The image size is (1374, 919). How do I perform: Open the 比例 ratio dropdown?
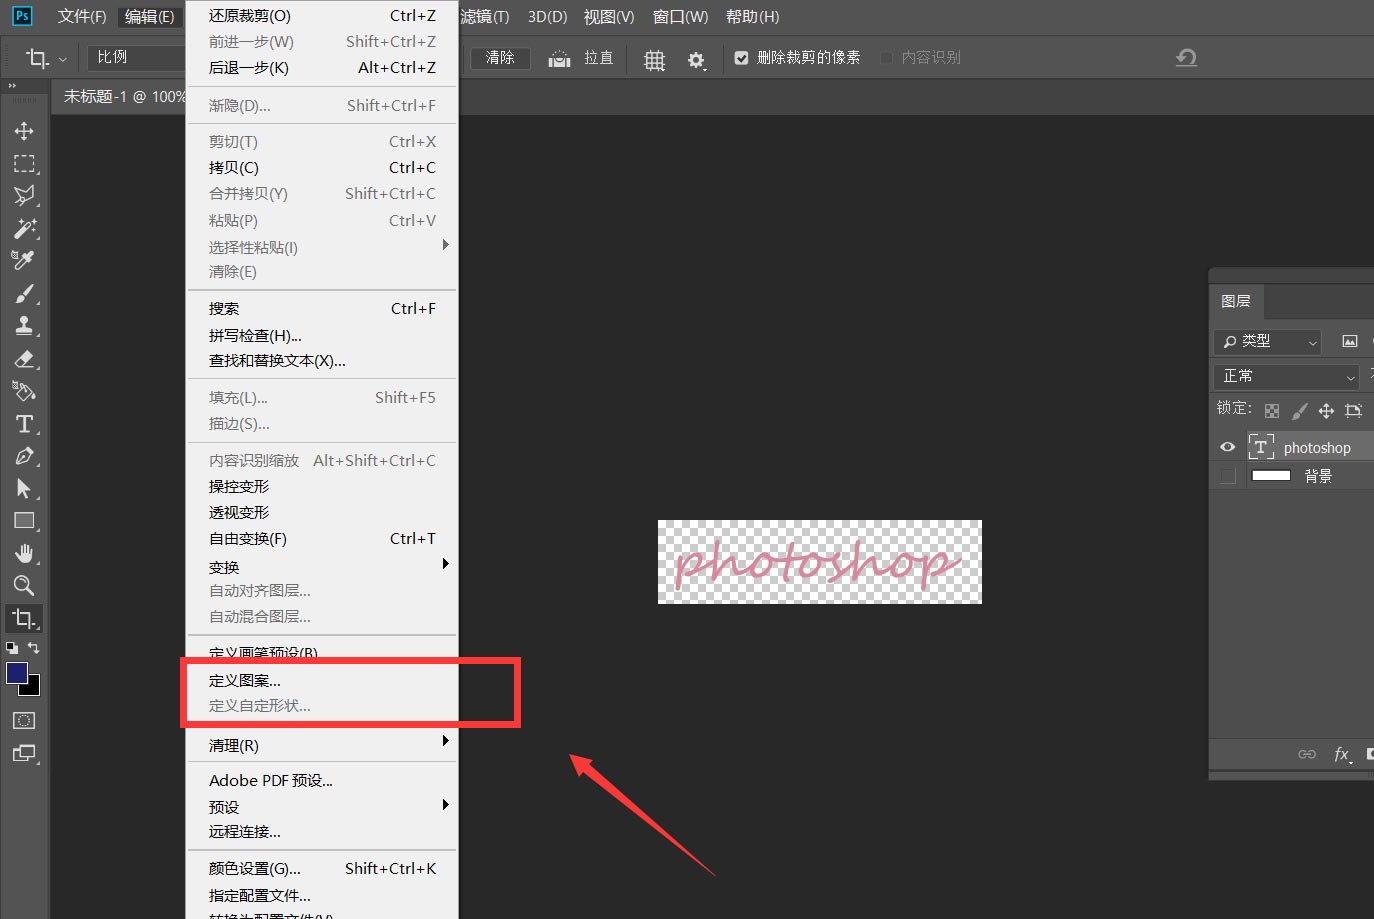tap(137, 58)
